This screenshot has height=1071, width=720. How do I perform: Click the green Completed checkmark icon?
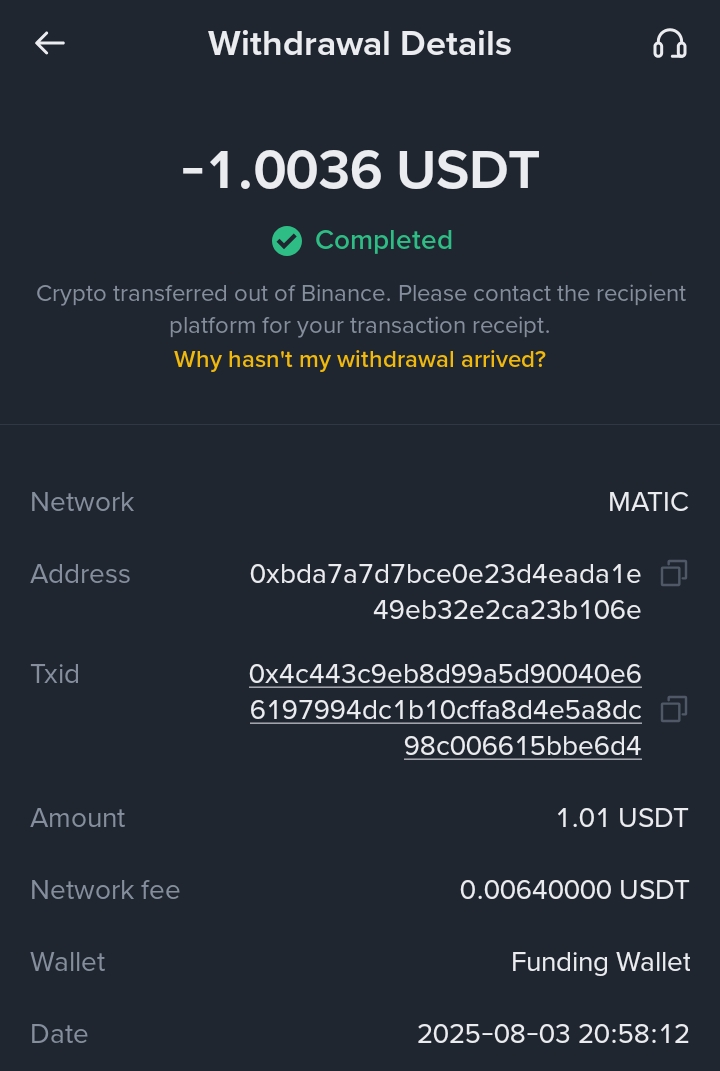click(x=287, y=241)
